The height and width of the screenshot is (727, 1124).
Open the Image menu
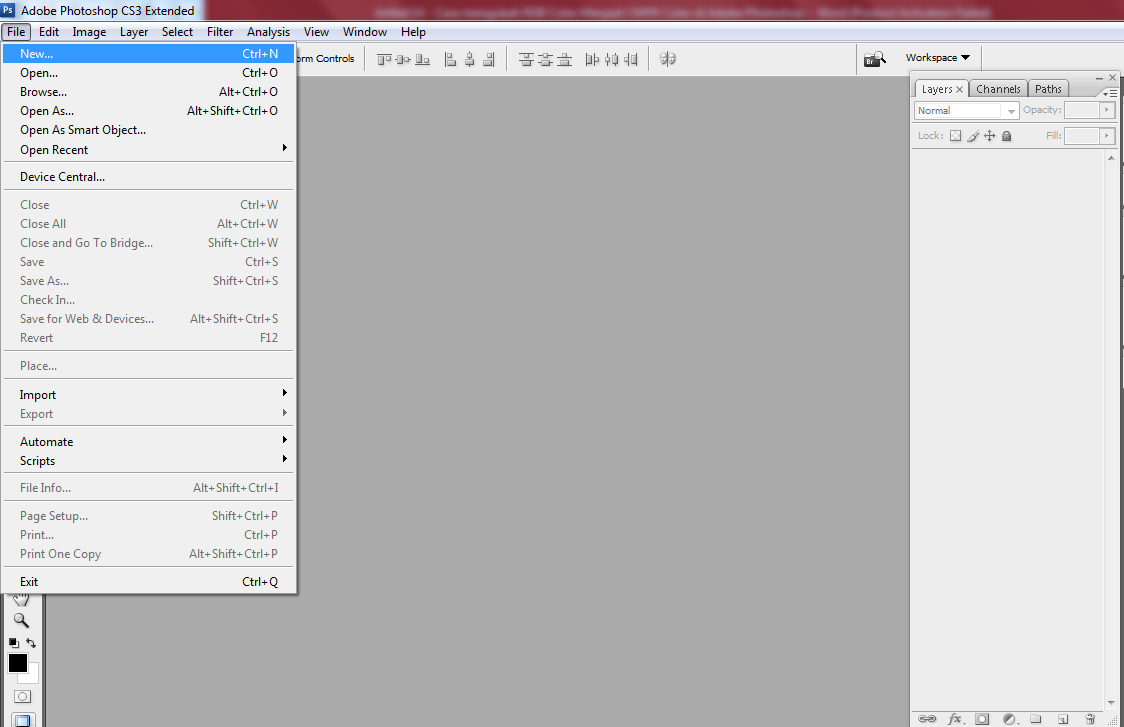(89, 32)
